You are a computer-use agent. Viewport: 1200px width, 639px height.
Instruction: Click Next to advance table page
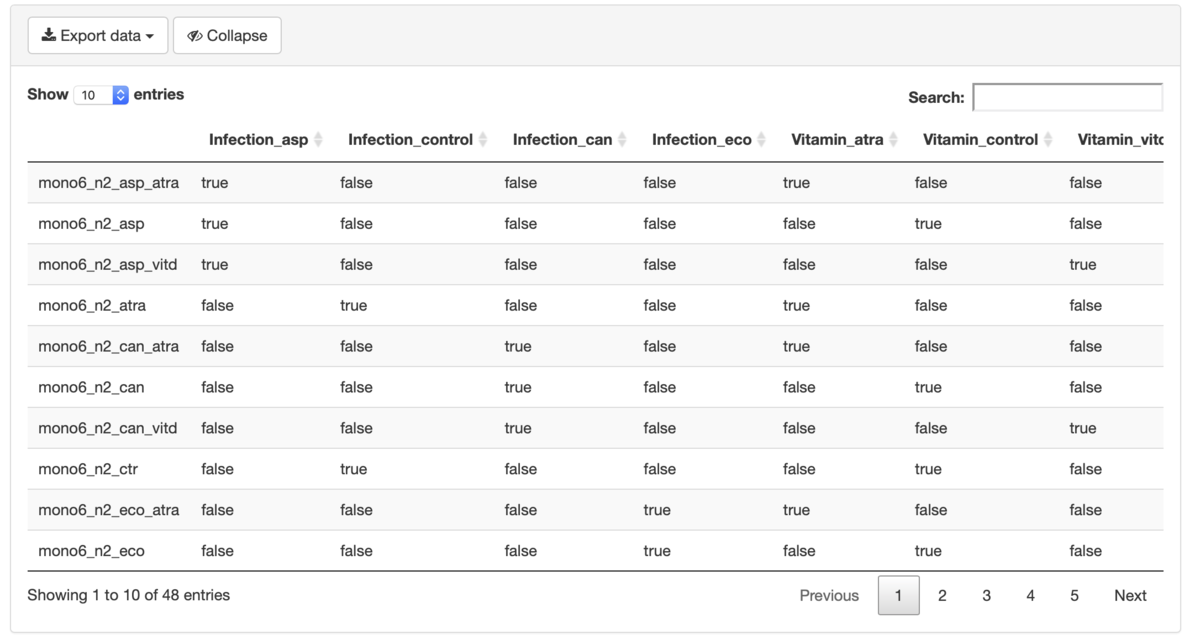point(1130,595)
